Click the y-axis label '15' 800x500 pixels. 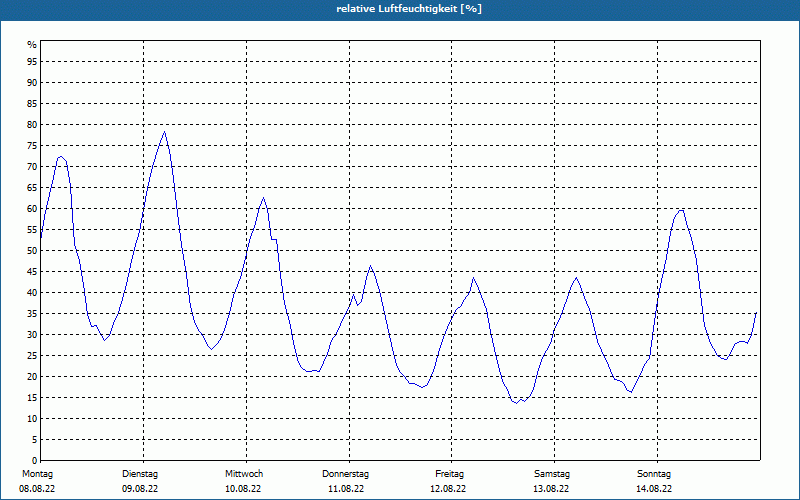(x=32, y=397)
